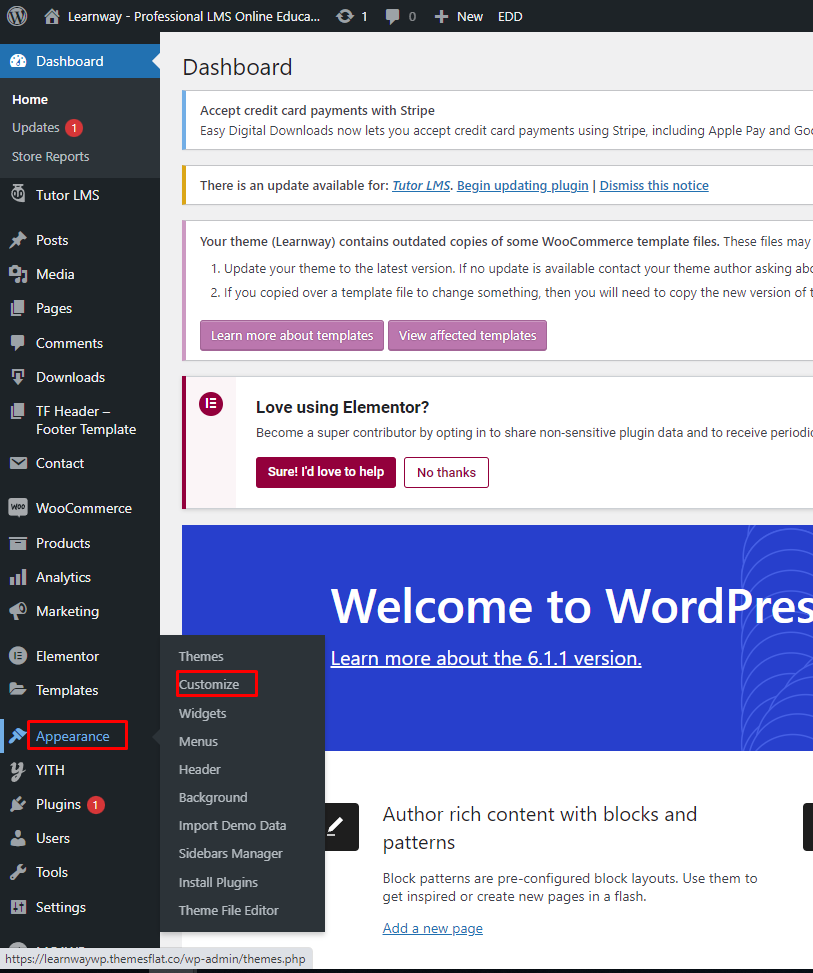Open Sidebars Manager
The height and width of the screenshot is (973, 813).
230,853
